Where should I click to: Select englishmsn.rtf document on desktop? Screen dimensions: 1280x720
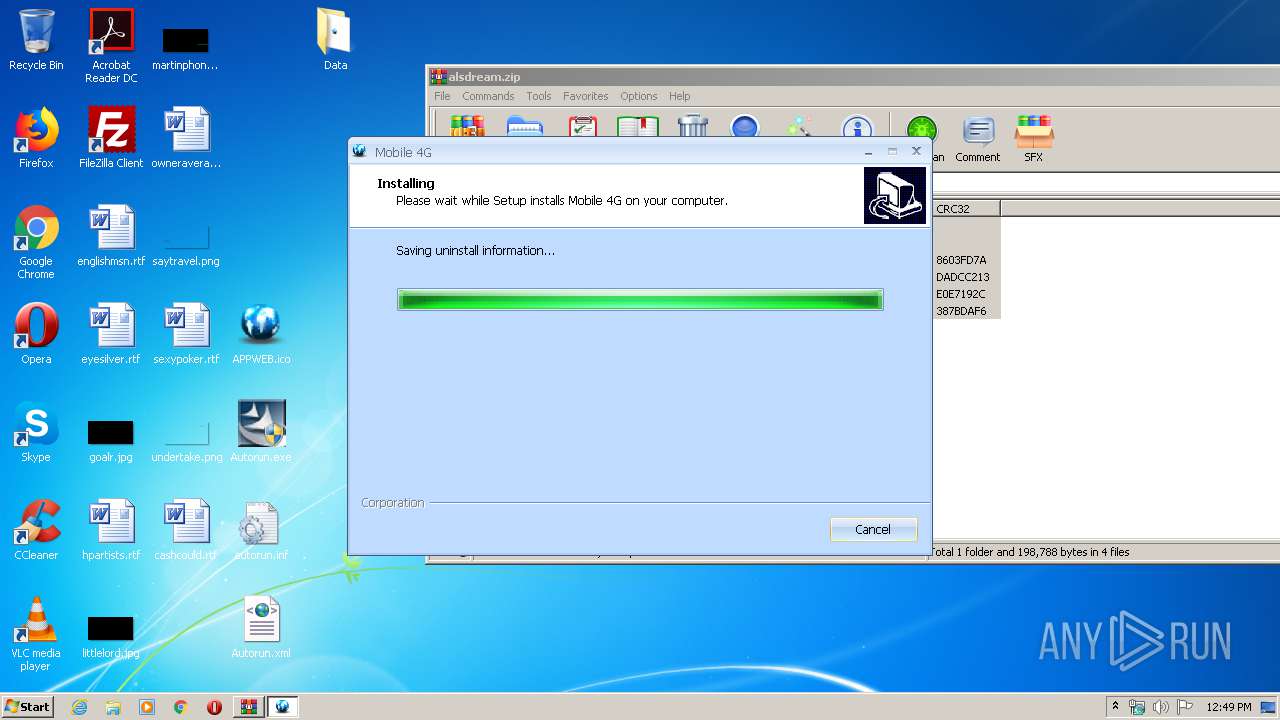point(111,236)
